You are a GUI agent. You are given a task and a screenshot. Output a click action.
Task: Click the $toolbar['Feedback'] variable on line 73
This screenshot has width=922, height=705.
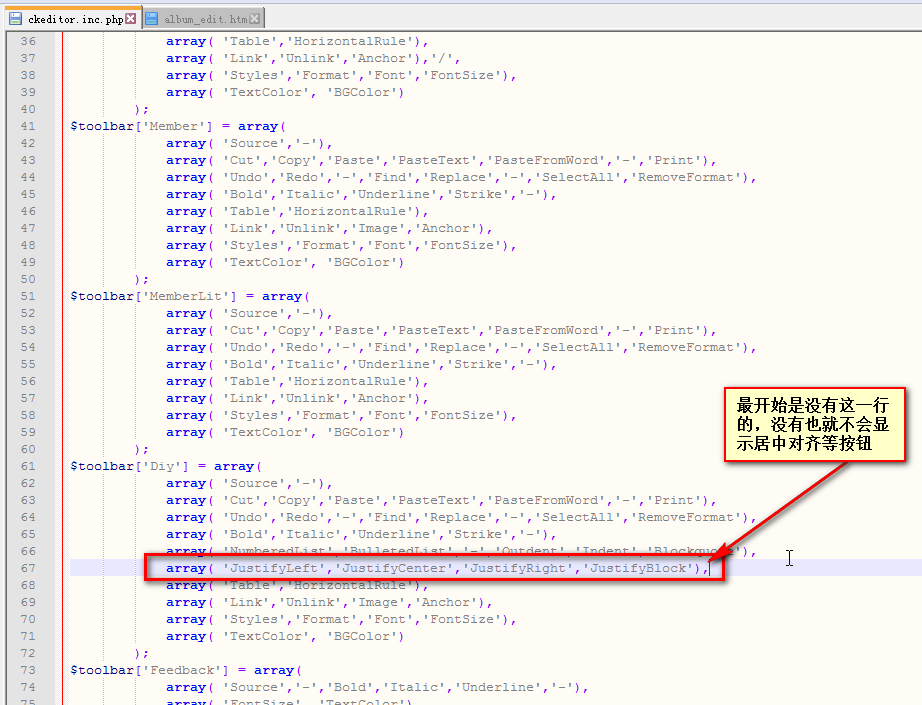point(149,670)
